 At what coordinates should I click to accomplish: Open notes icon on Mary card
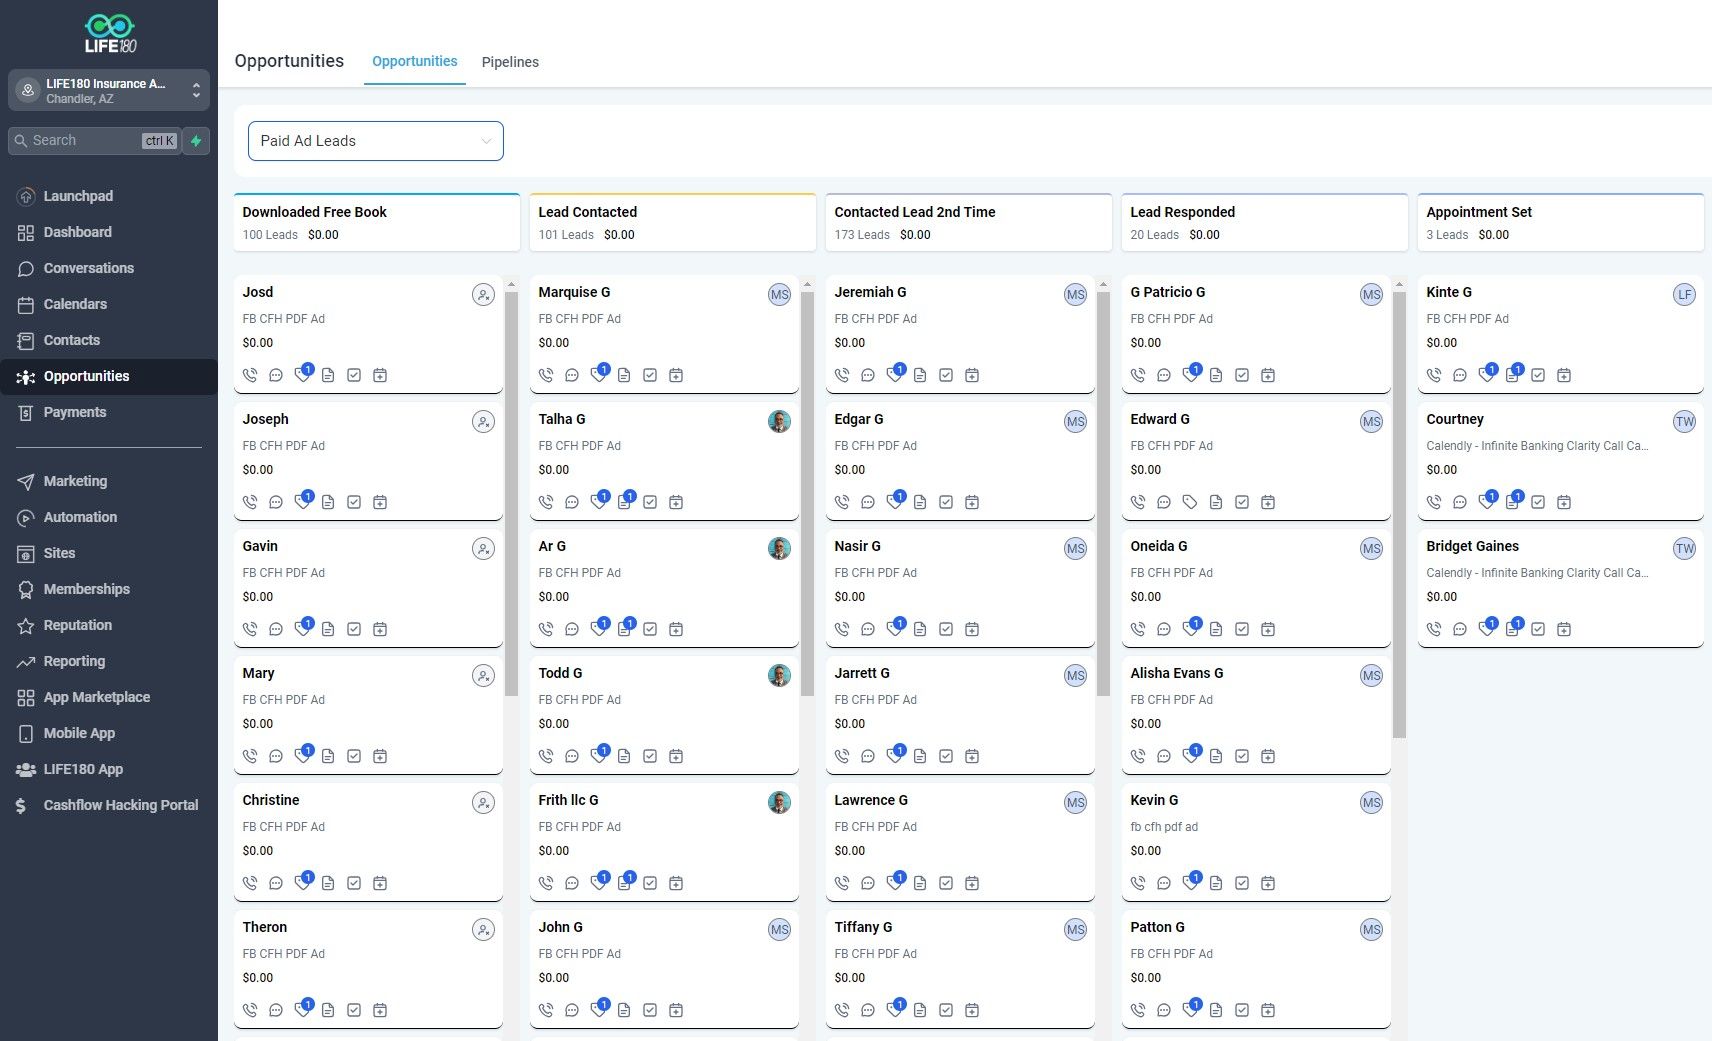coord(328,756)
